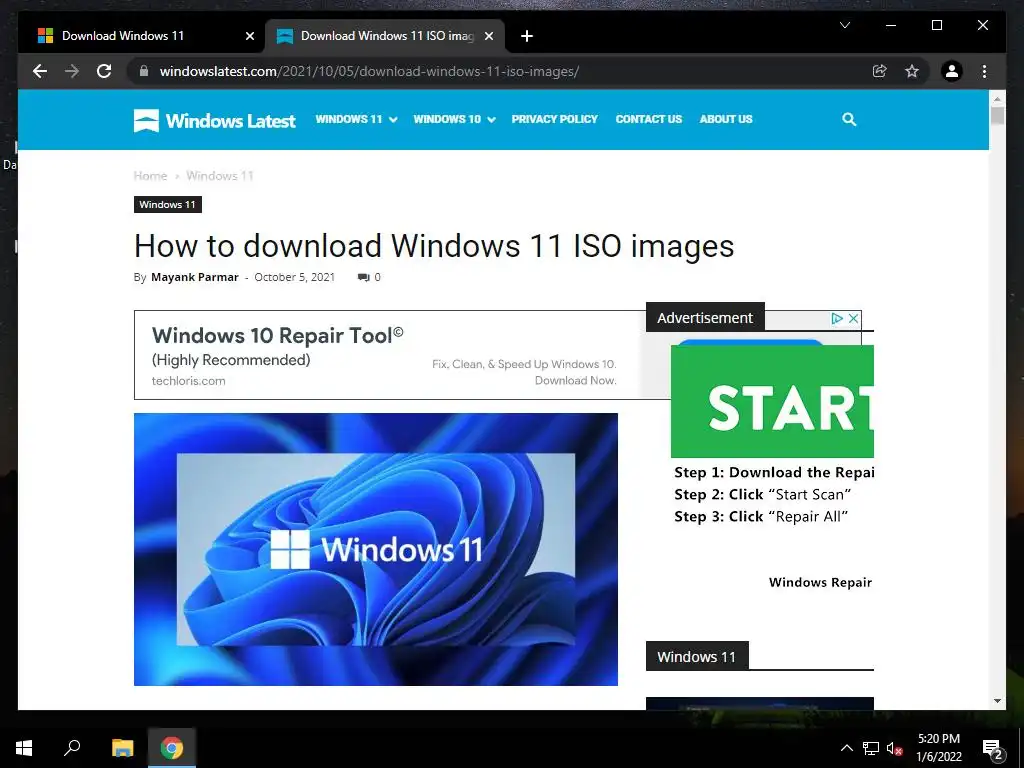The image size is (1024, 768).
Task: Click the page scrollbar down arrow
Action: click(997, 701)
